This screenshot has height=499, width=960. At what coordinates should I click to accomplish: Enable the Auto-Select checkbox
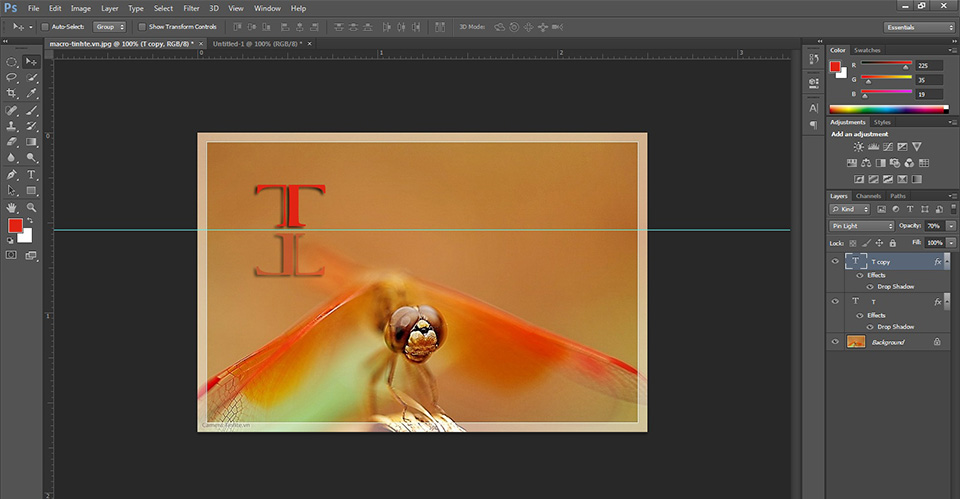[45, 27]
